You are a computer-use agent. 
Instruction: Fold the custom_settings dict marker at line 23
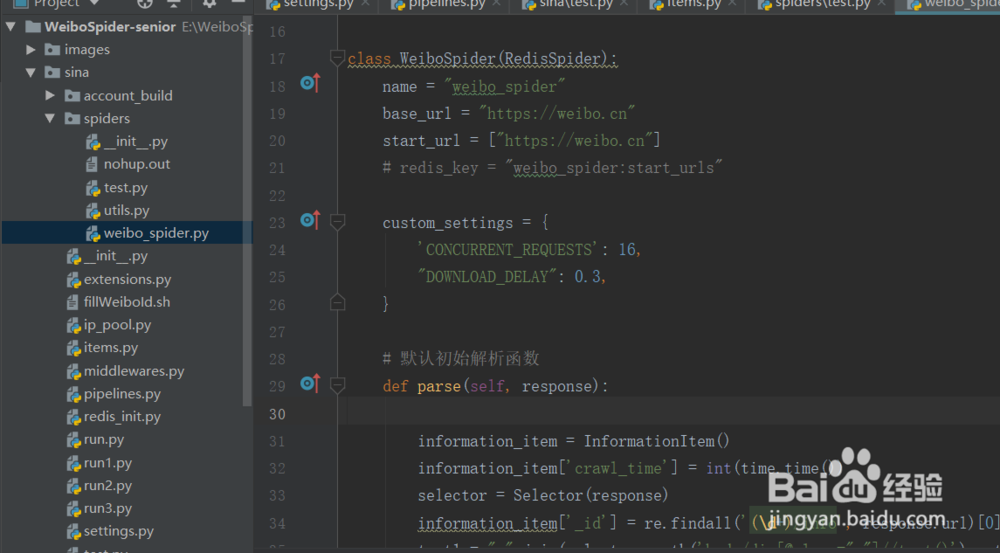[x=337, y=222]
